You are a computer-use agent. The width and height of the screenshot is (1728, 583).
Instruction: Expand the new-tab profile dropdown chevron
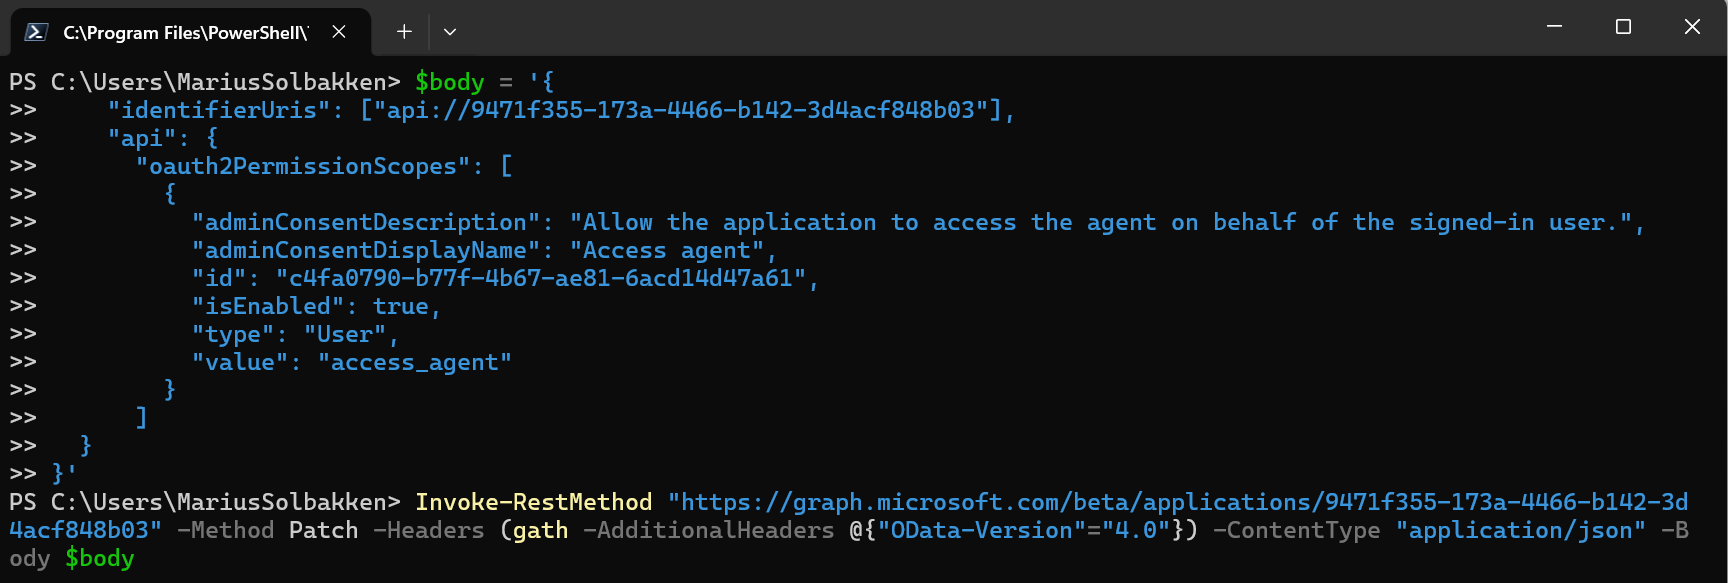coord(450,32)
